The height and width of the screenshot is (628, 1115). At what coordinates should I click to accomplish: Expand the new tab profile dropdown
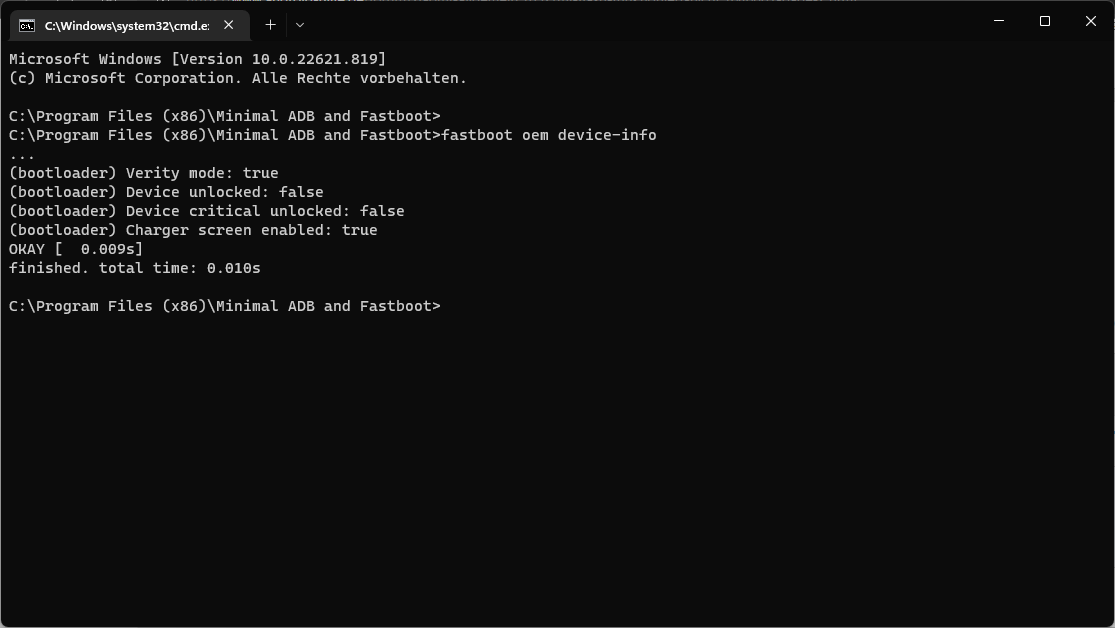point(300,25)
